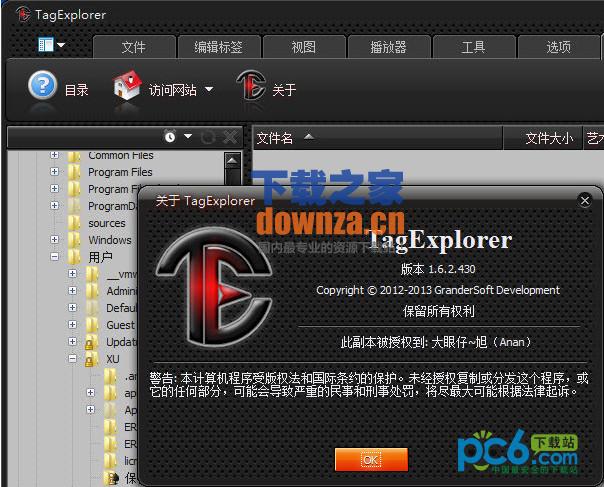Expand the Windows tree node
The height and width of the screenshot is (487, 604).
click(x=54, y=240)
